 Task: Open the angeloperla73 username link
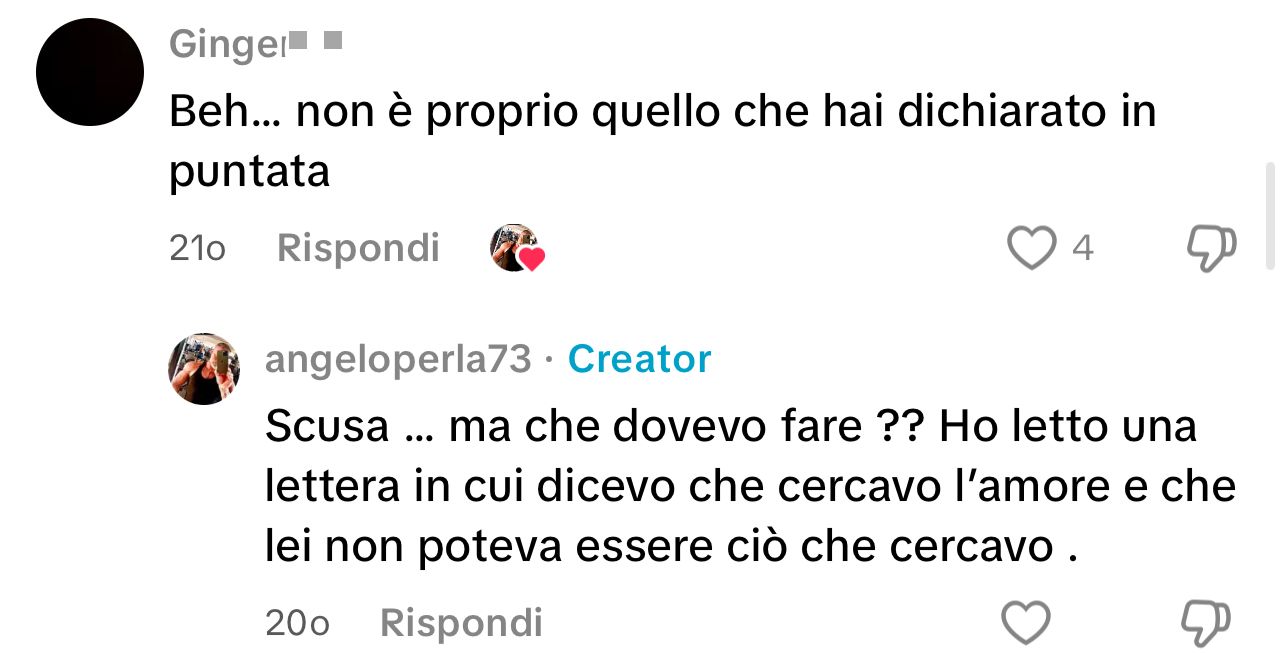point(398,359)
